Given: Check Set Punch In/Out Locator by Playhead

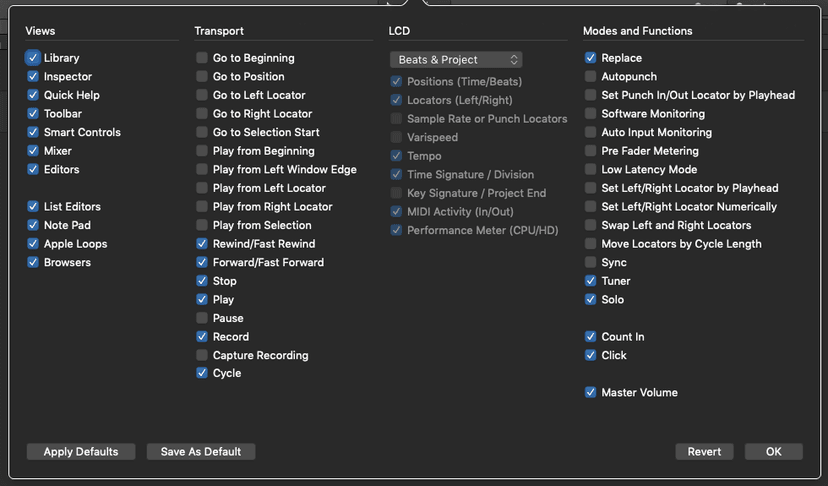Looking at the screenshot, I should tap(590, 95).
